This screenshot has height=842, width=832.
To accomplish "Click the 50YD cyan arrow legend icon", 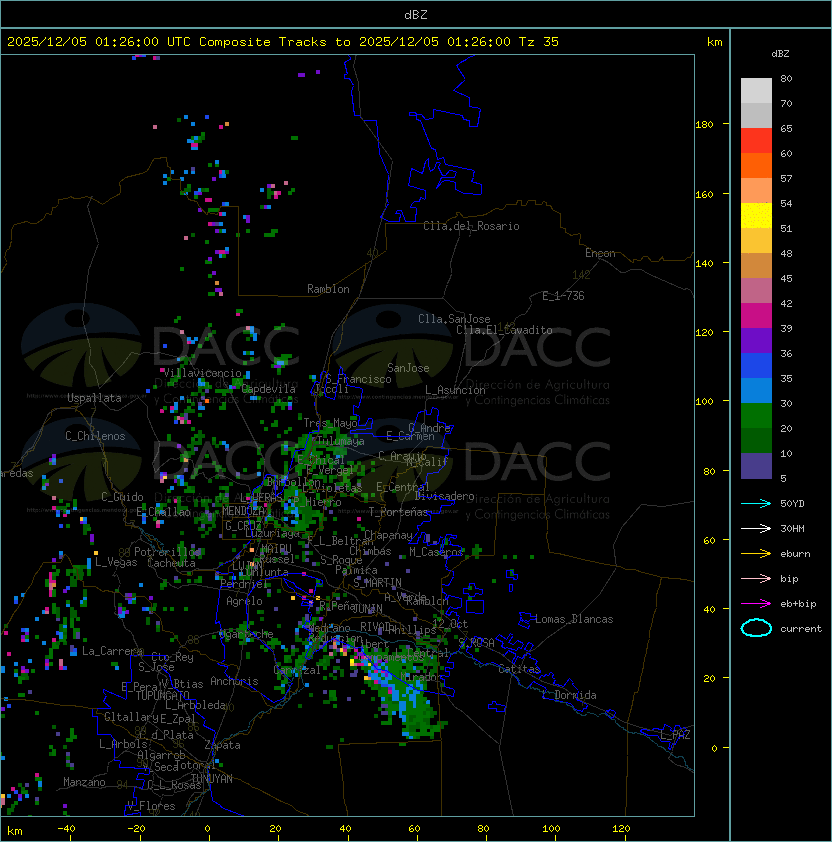I will click(756, 503).
